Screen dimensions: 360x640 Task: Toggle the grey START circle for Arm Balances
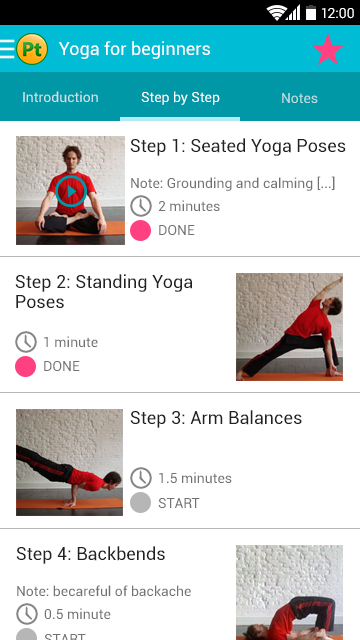coord(140,502)
